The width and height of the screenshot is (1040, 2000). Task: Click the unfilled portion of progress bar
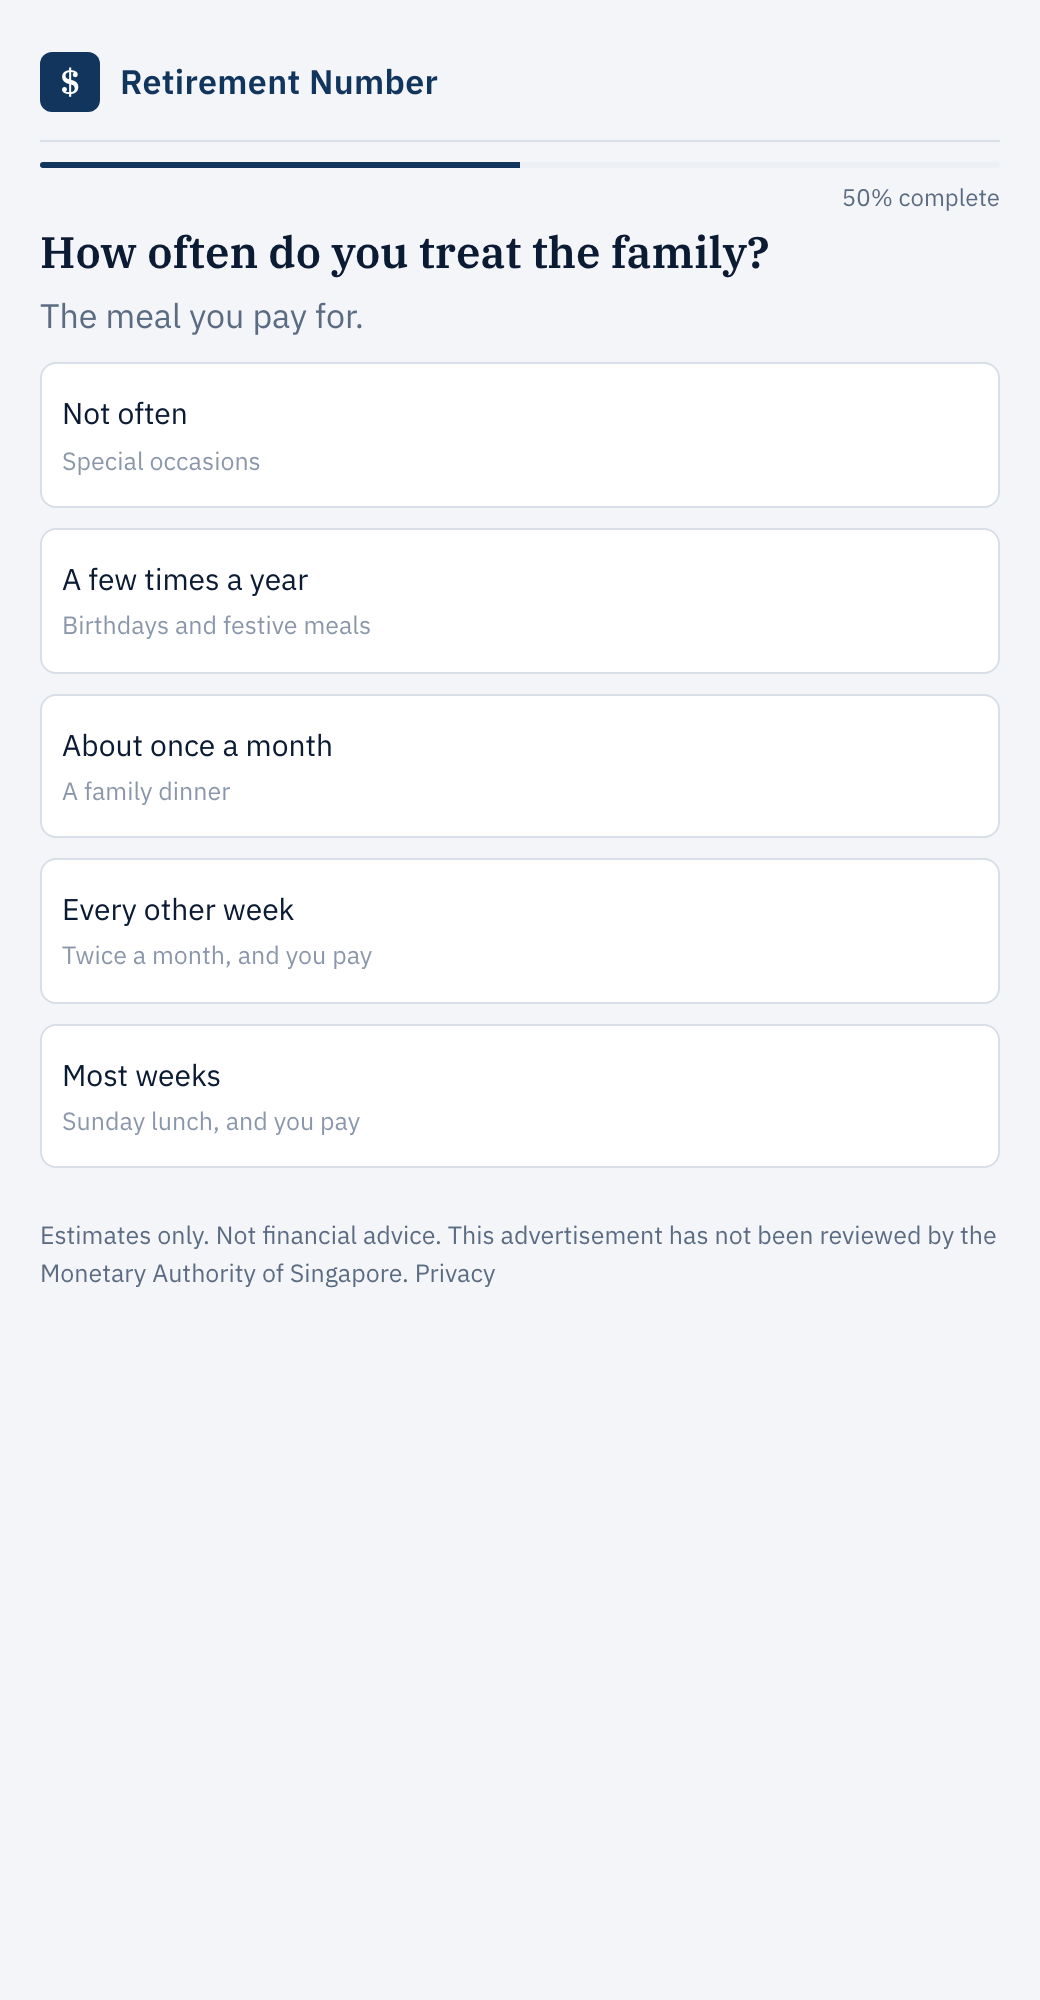click(760, 164)
